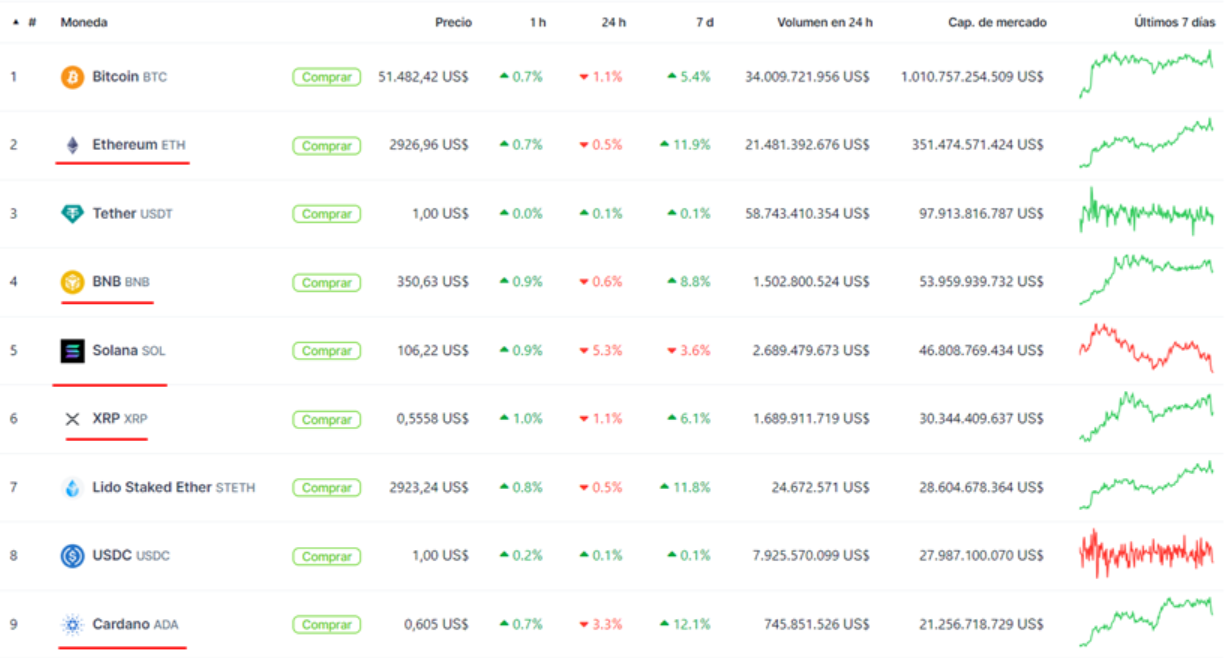
Task: View Tether's 7-day sparkline chart
Action: pos(1147,211)
